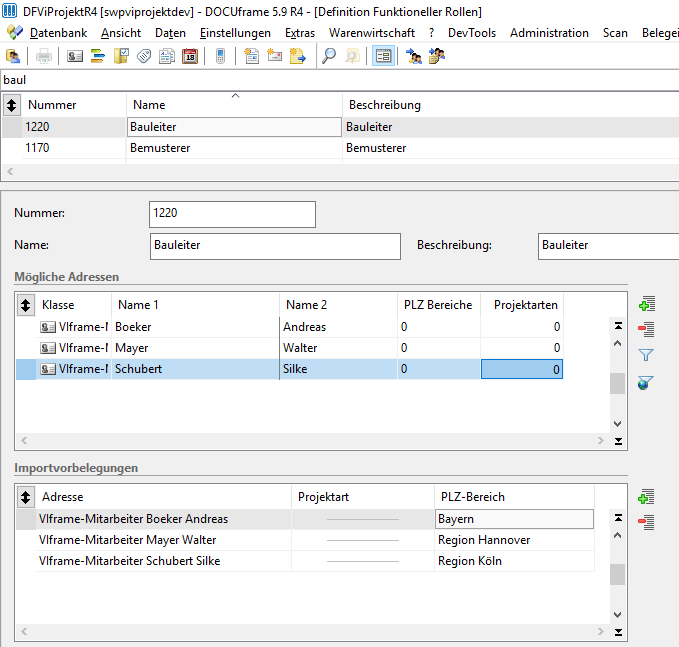Screen dimensions: 679x647
Task: Click the note with users icon
Action: [436, 56]
